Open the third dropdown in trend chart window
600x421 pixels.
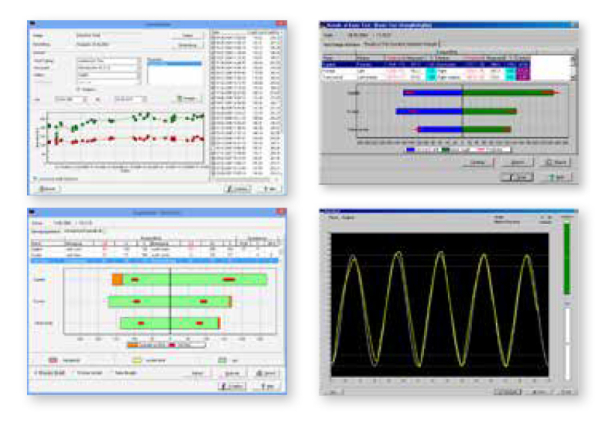pos(109,75)
